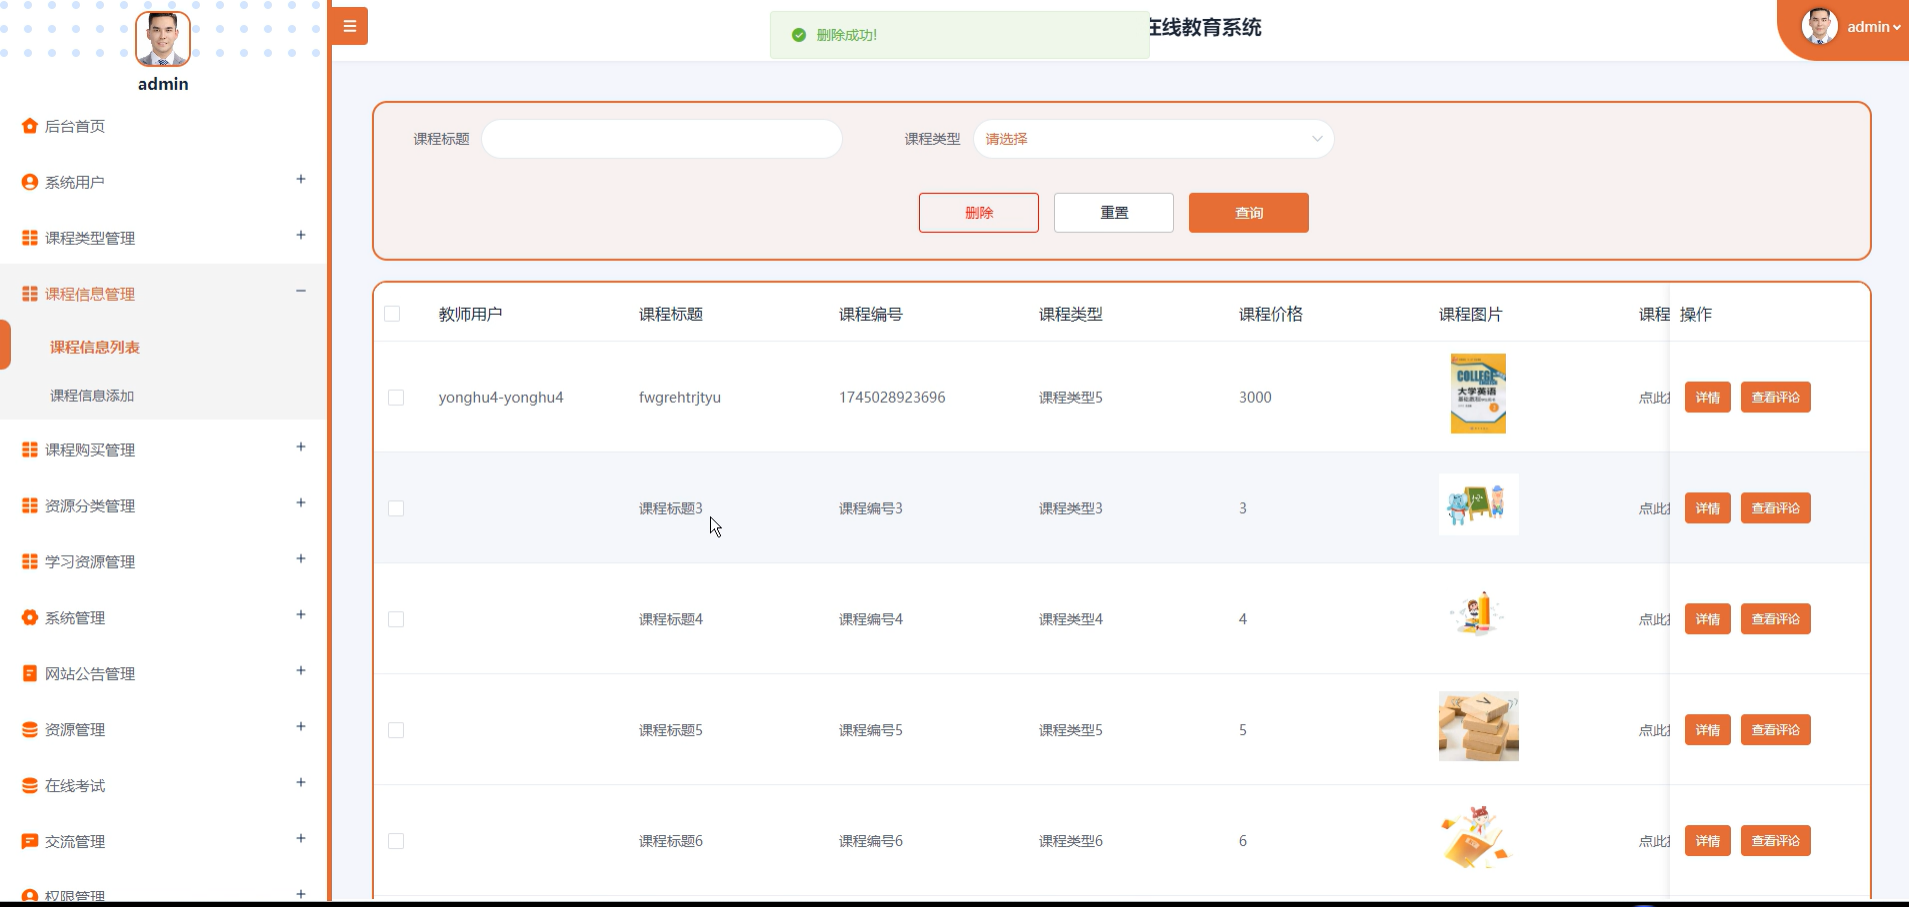The width and height of the screenshot is (1909, 907).
Task: Open the admin account dropdown arrow
Action: 1896,28
